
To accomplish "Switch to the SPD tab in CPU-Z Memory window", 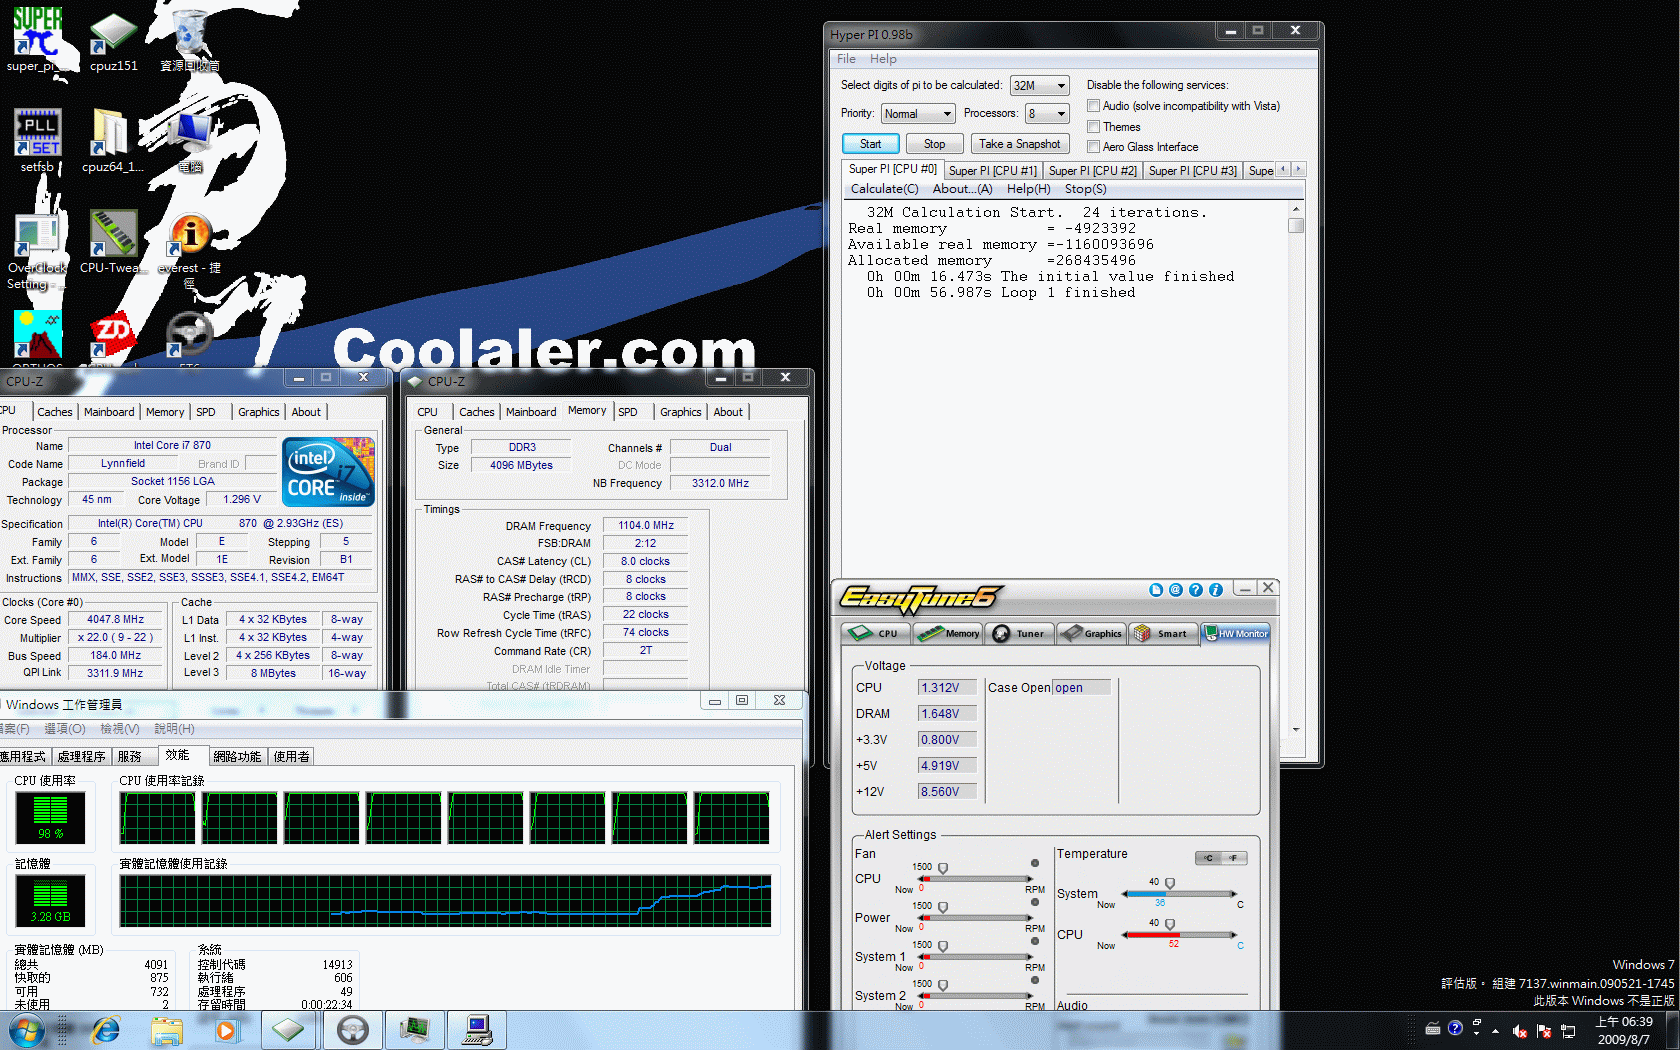I will tap(628, 412).
